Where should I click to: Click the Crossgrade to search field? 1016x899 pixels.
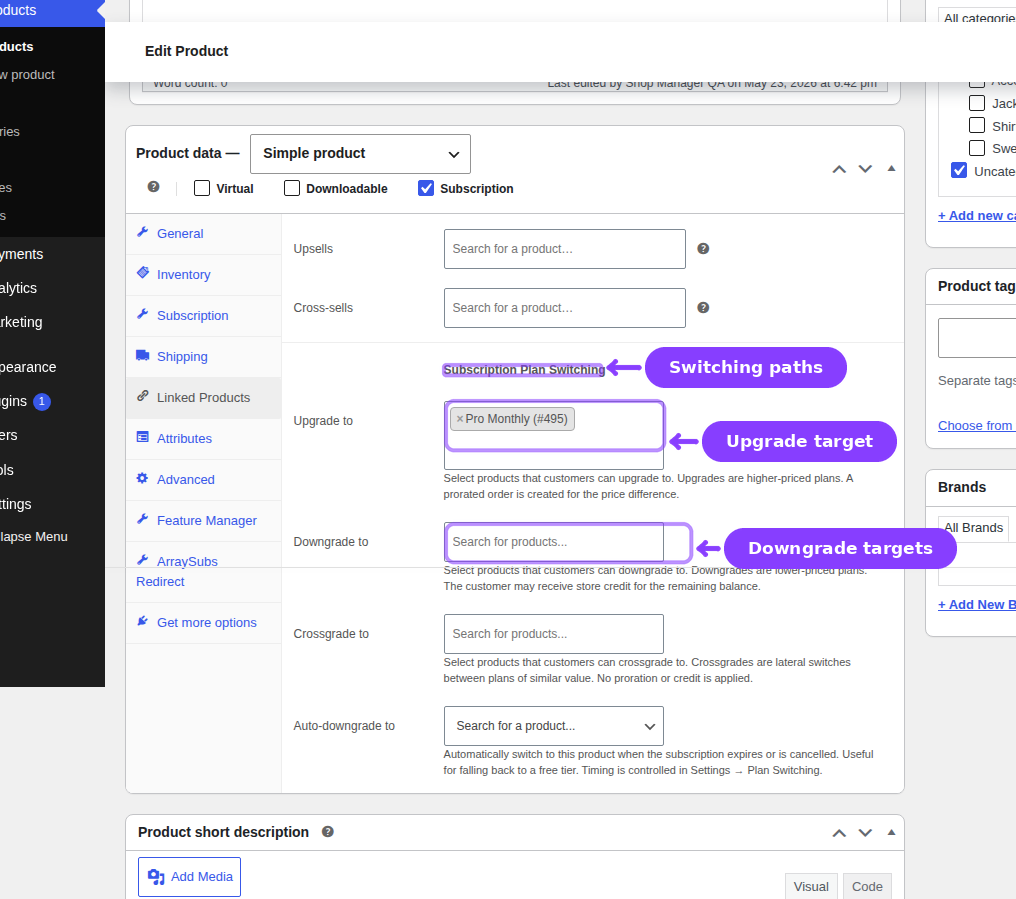click(554, 634)
